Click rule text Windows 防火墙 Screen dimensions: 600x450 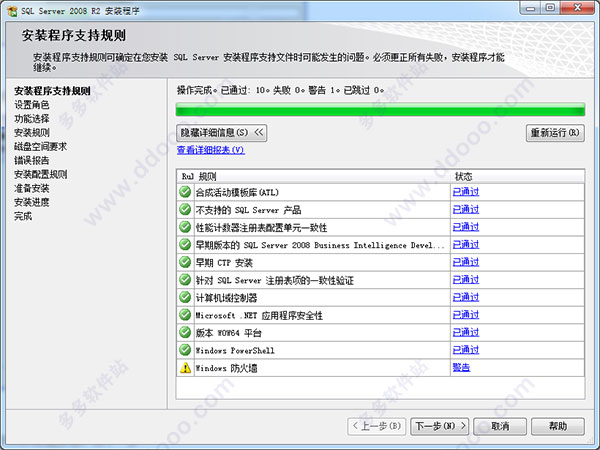(x=227, y=368)
